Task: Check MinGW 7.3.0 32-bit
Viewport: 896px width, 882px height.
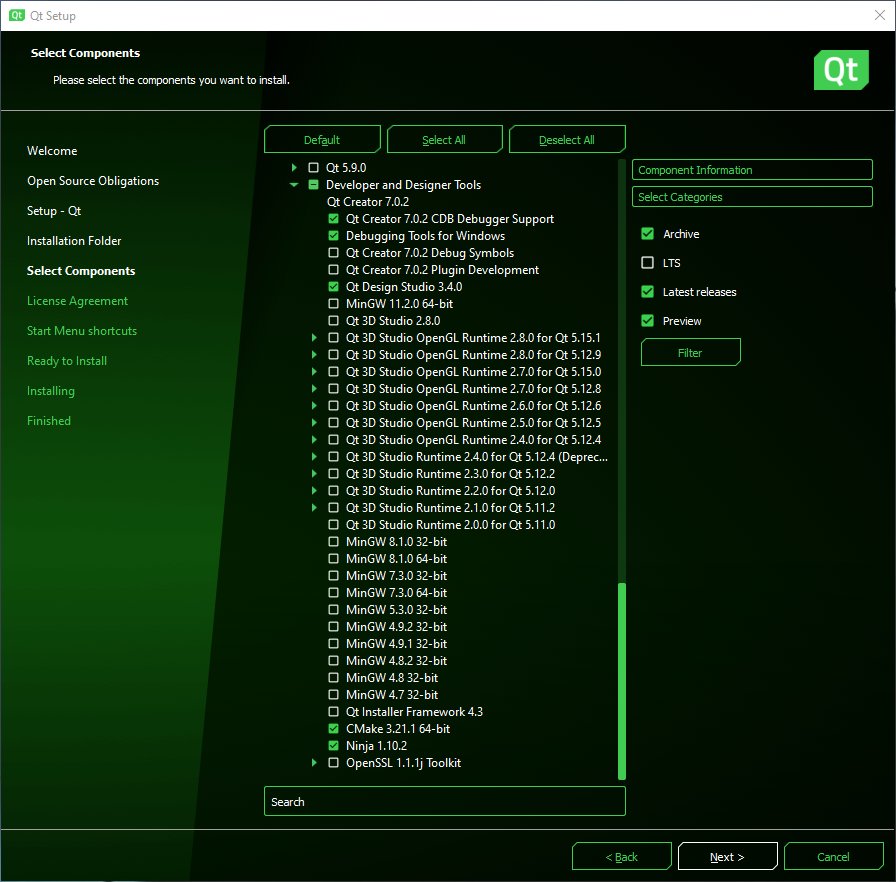Action: click(334, 576)
